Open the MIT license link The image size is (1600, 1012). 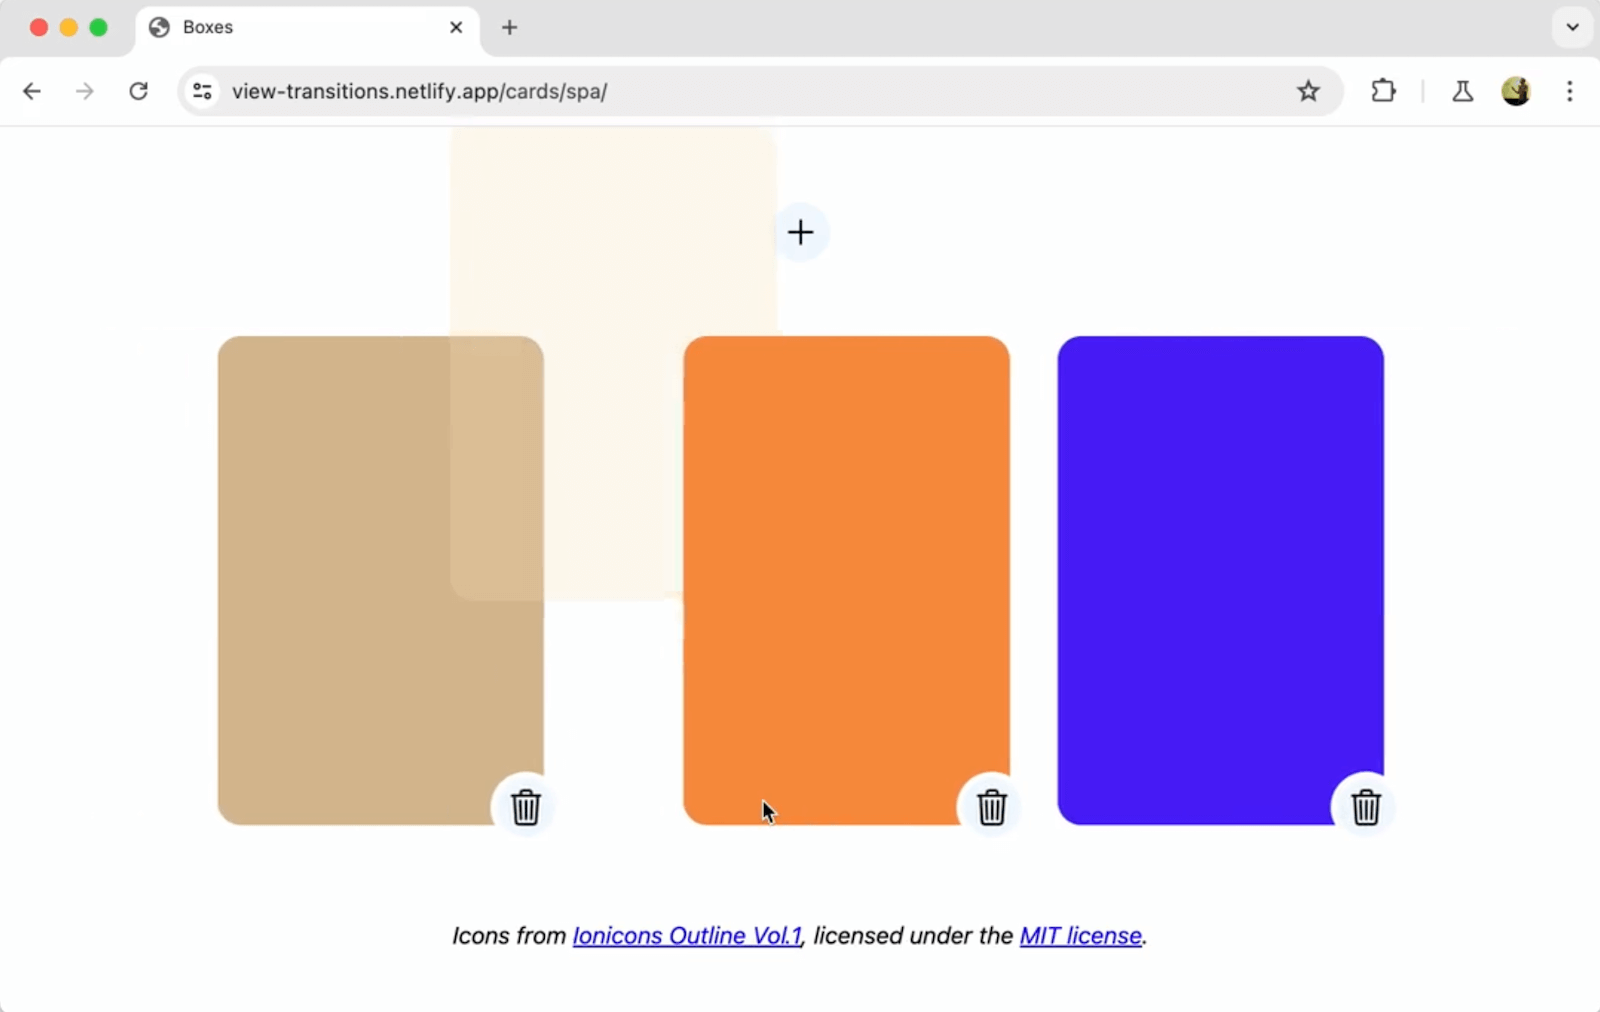(1081, 936)
